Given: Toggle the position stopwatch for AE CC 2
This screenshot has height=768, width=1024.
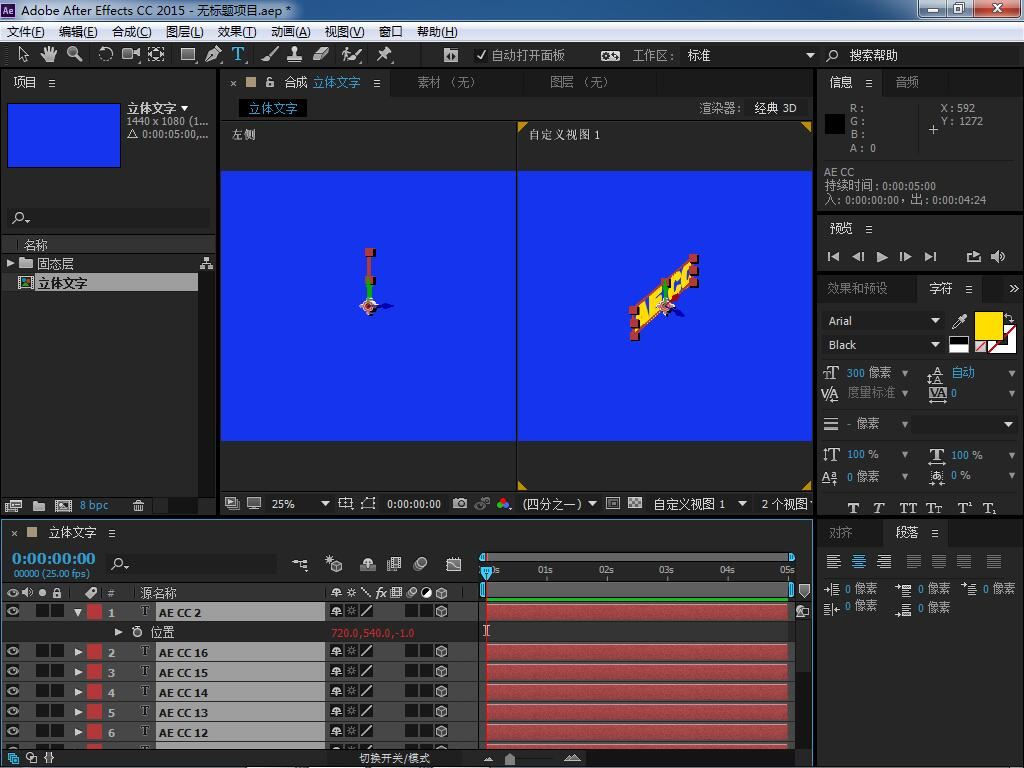Looking at the screenshot, I should coord(137,632).
